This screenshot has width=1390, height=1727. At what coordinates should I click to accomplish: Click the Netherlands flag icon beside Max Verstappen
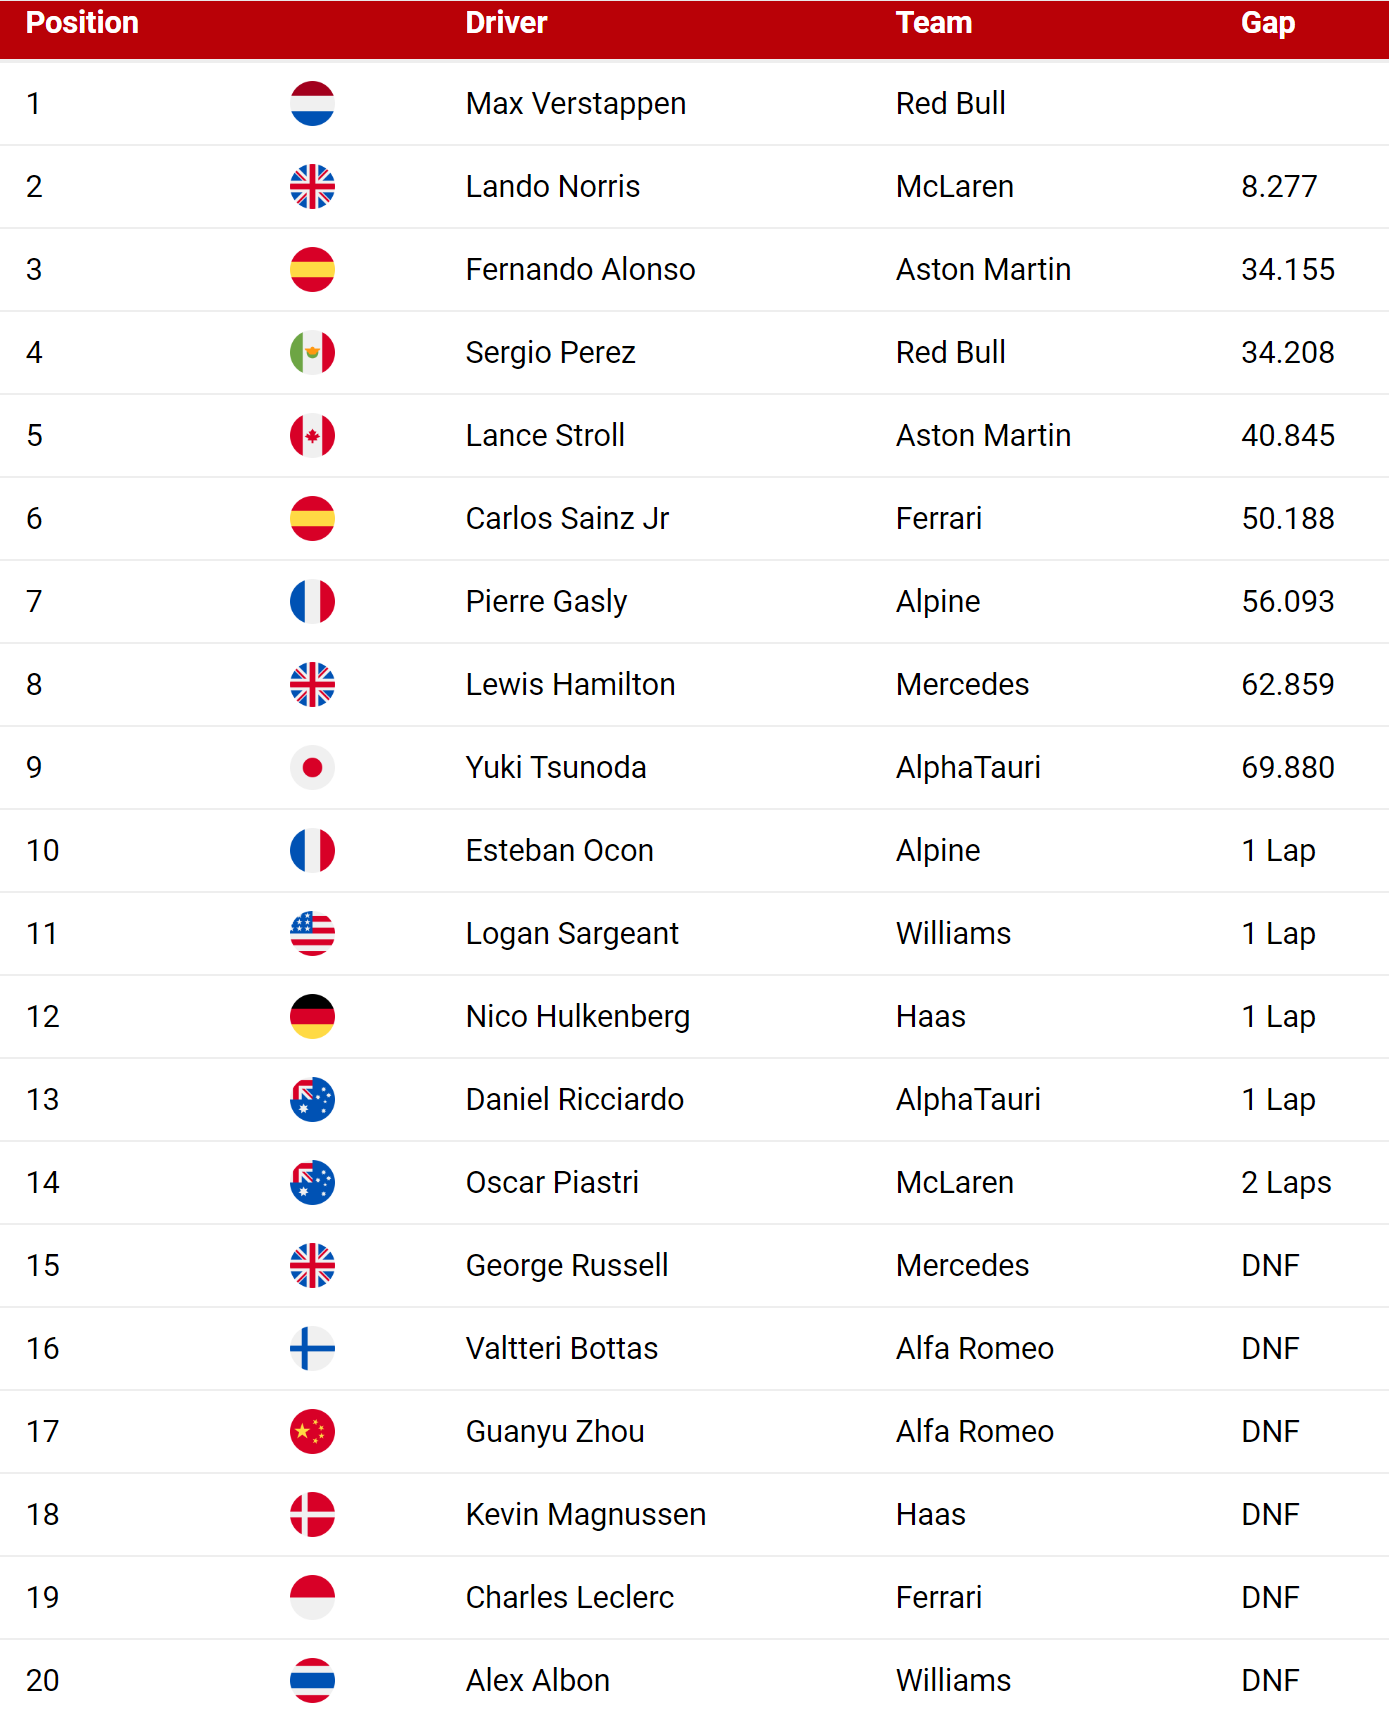coord(312,104)
